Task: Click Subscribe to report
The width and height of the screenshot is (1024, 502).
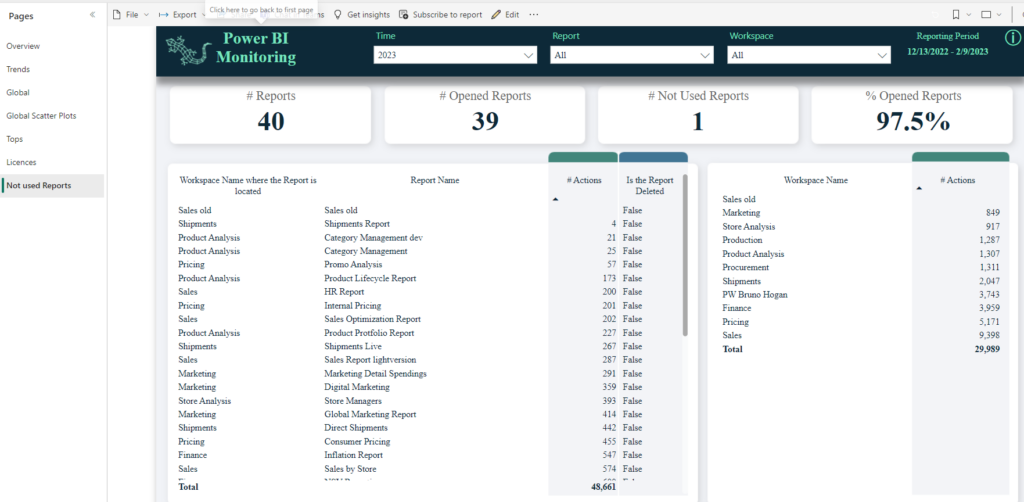Action: pos(440,14)
